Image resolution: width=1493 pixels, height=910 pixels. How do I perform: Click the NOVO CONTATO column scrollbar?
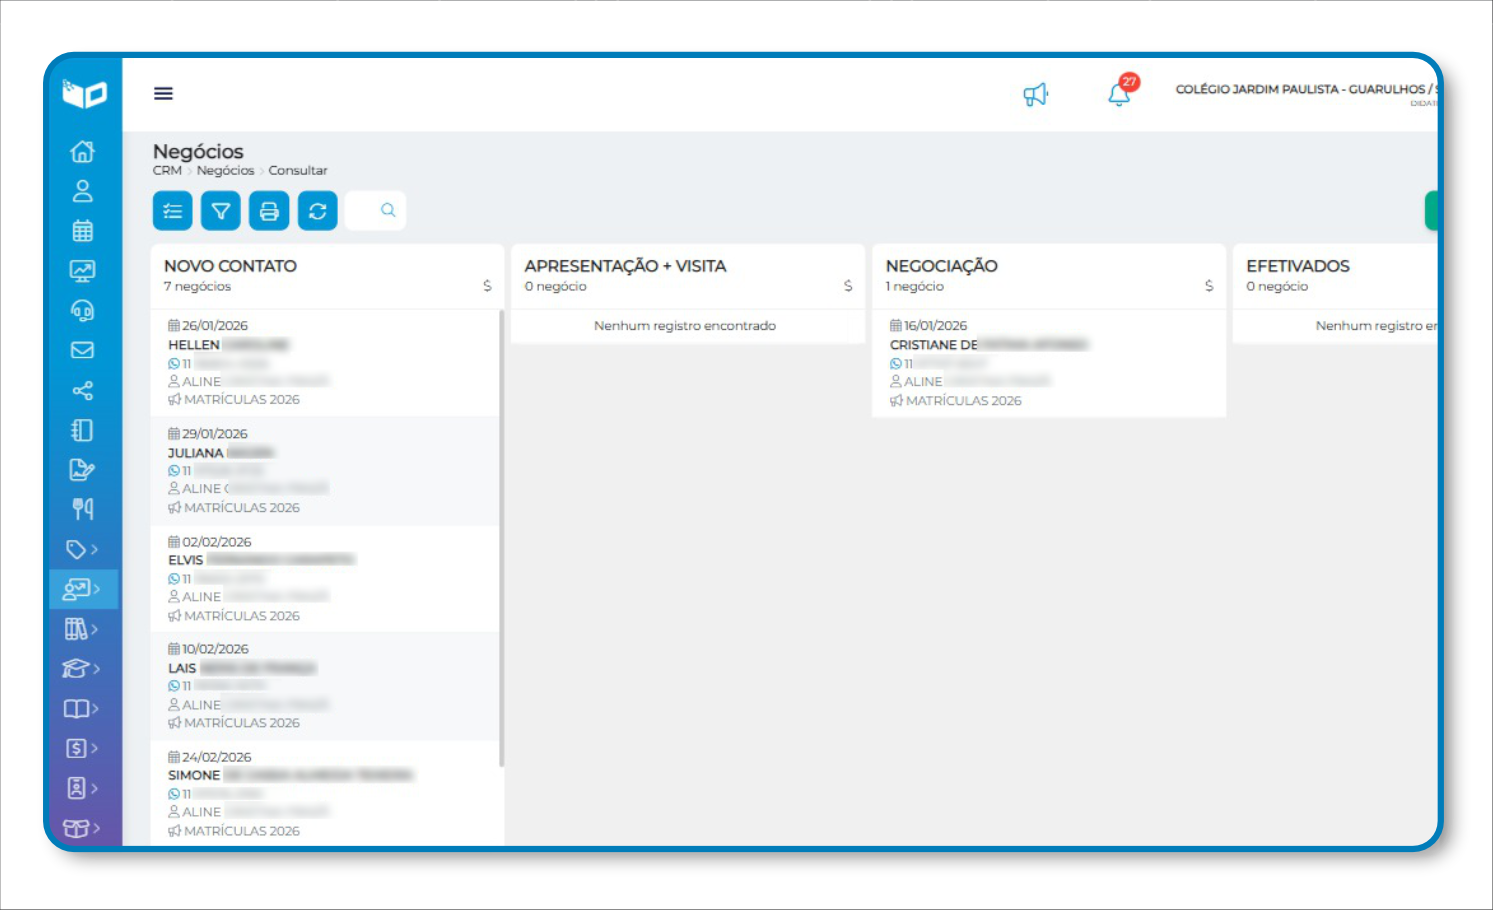[501, 540]
